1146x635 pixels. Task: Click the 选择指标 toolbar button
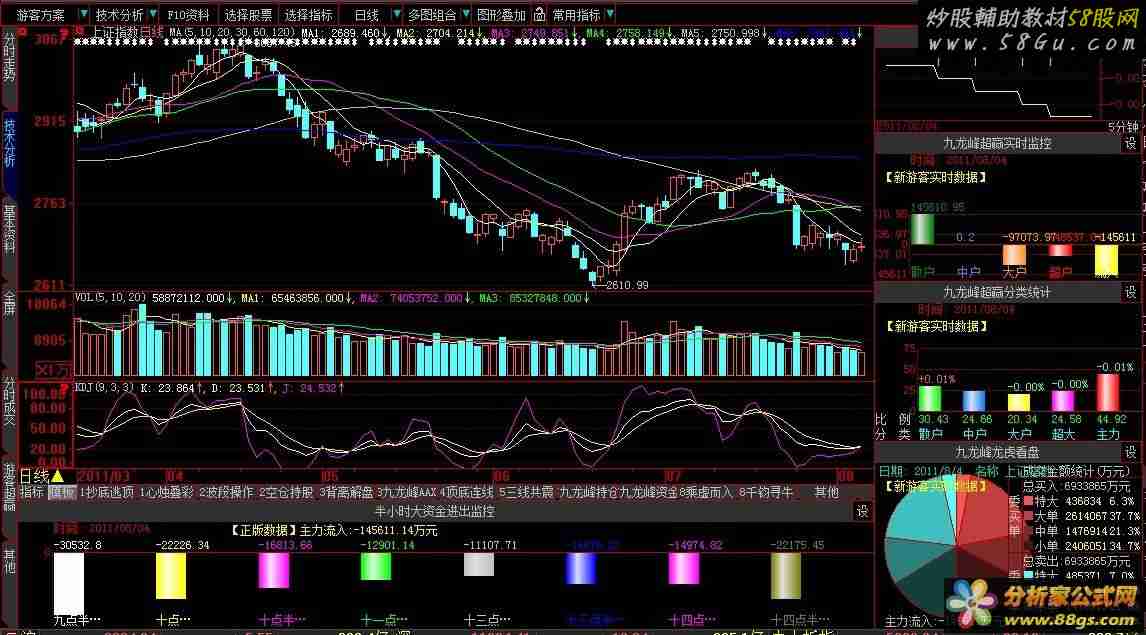[x=308, y=15]
